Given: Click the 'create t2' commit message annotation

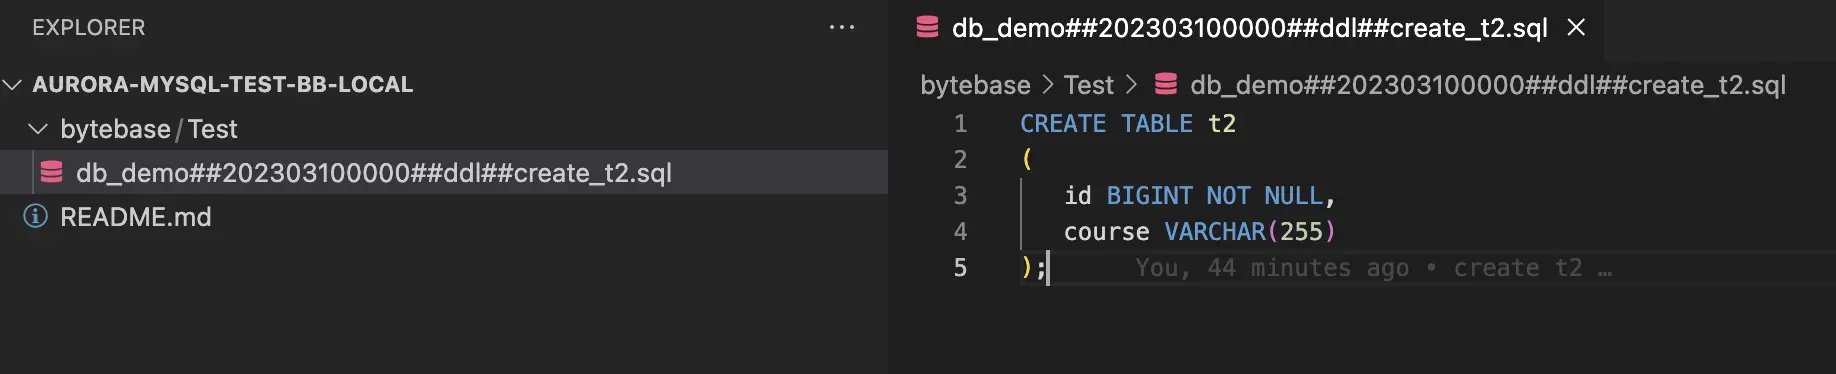Looking at the screenshot, I should coord(1518,268).
